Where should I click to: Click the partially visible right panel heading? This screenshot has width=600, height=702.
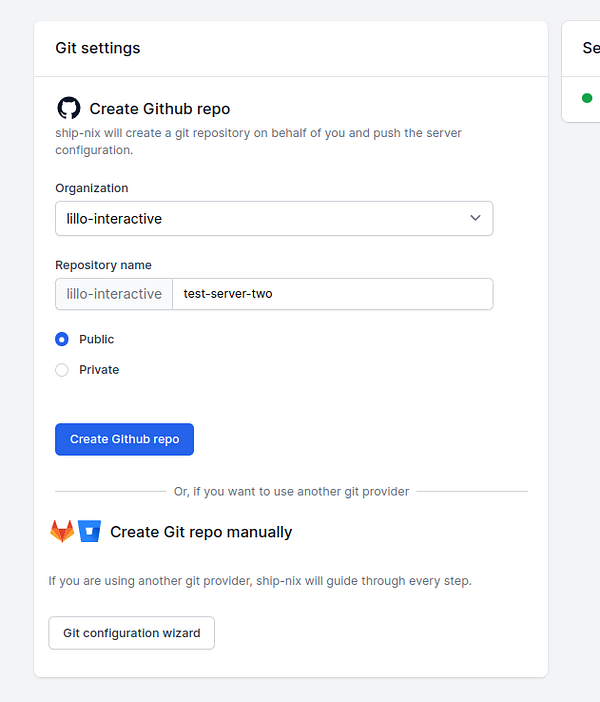coord(591,48)
